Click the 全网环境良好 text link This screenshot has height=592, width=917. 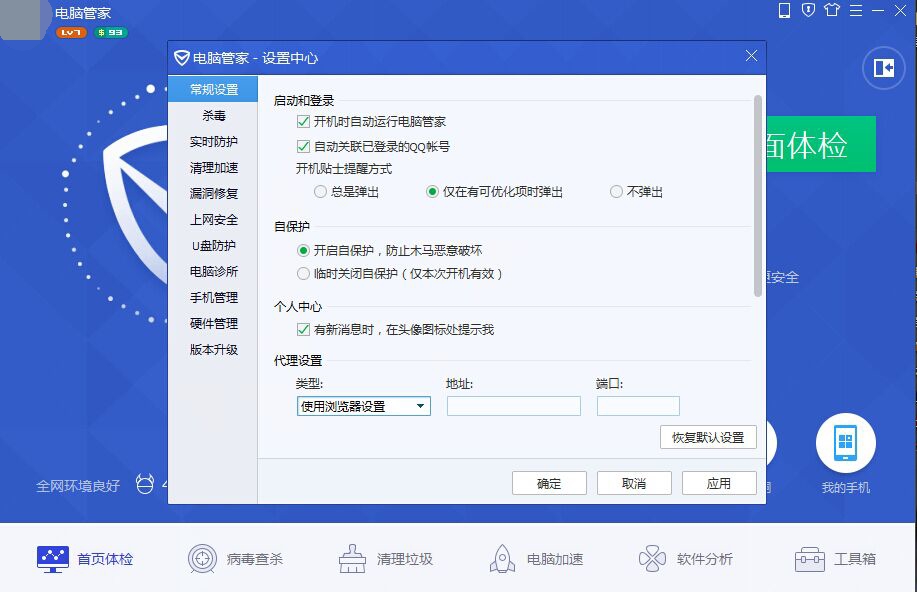coord(78,486)
